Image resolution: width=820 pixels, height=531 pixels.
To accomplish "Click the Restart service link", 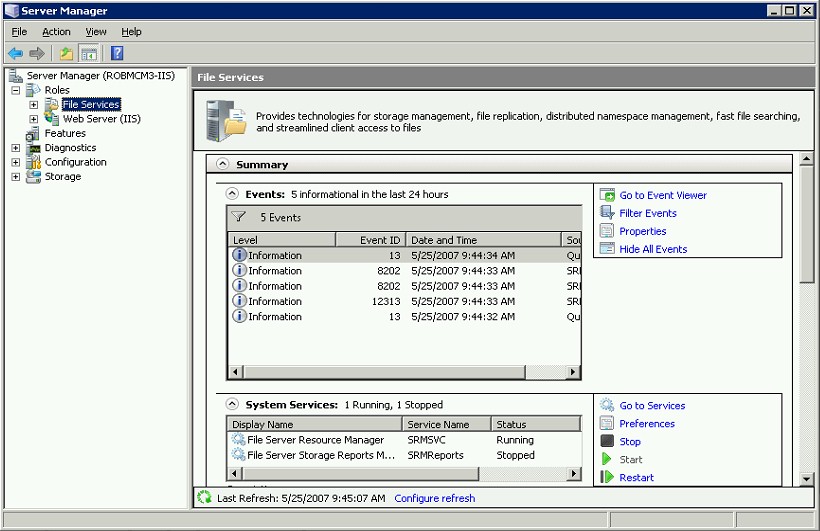I will [x=636, y=477].
